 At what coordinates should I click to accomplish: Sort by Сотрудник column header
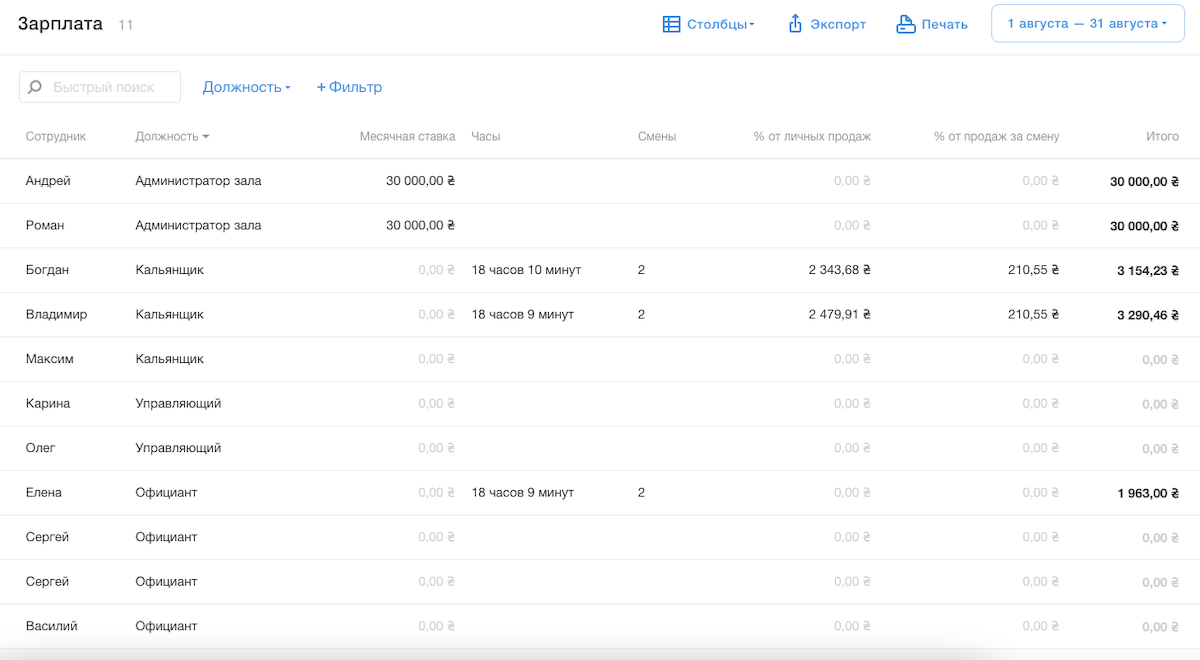click(56, 136)
